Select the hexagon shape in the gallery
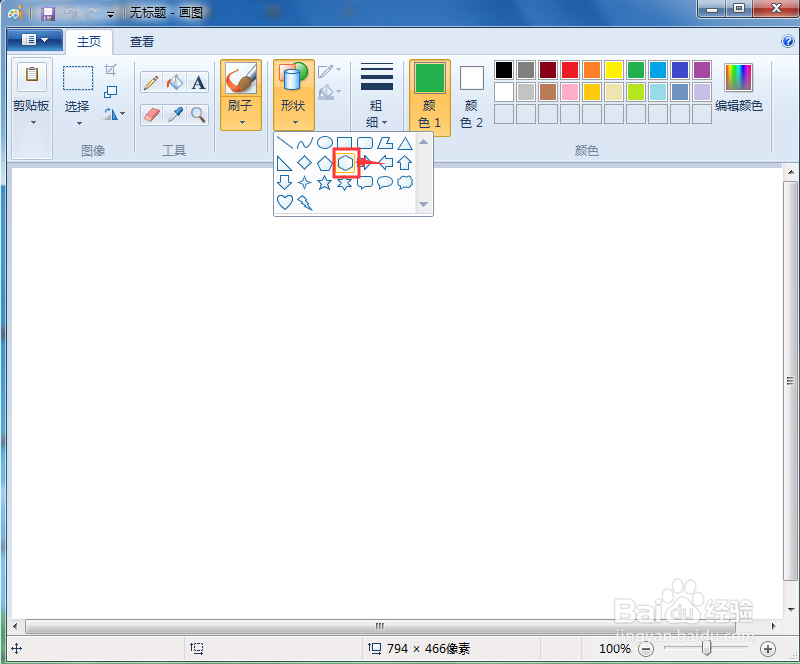Image resolution: width=800 pixels, height=664 pixels. coord(345,163)
